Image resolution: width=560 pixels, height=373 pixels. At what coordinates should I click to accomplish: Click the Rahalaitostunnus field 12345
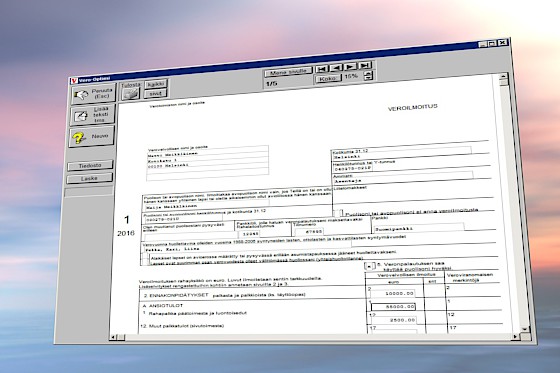(249, 234)
